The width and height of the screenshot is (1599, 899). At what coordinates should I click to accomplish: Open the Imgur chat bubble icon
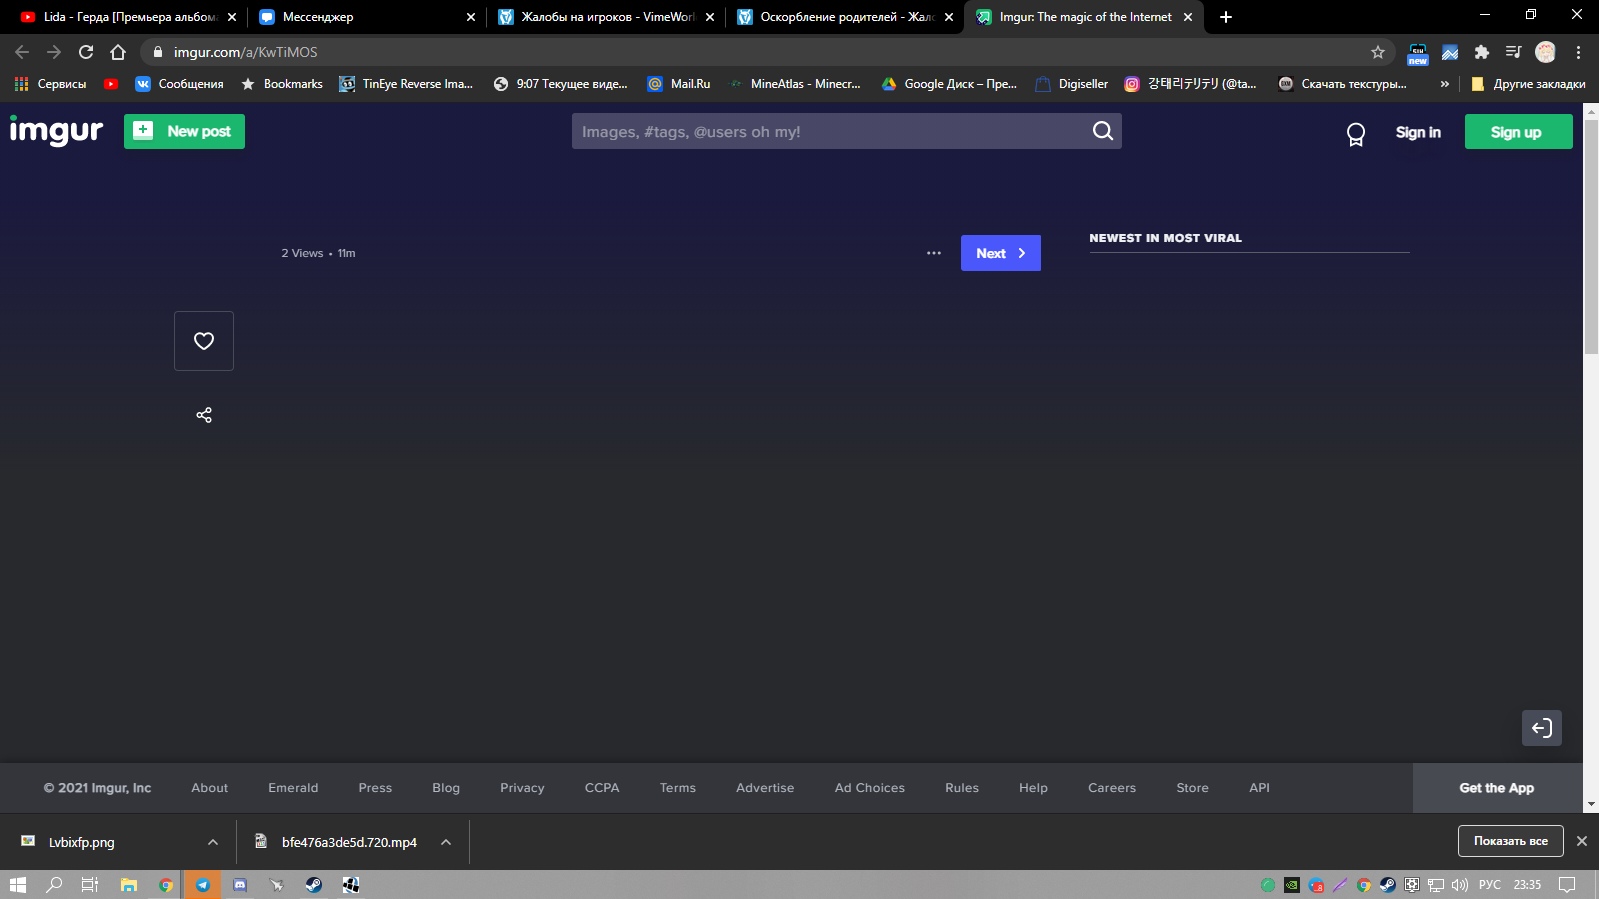tap(1355, 133)
